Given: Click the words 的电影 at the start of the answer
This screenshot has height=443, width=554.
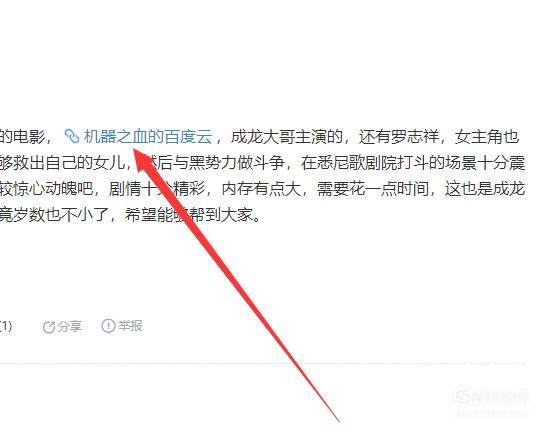Looking at the screenshot, I should (x=22, y=137).
